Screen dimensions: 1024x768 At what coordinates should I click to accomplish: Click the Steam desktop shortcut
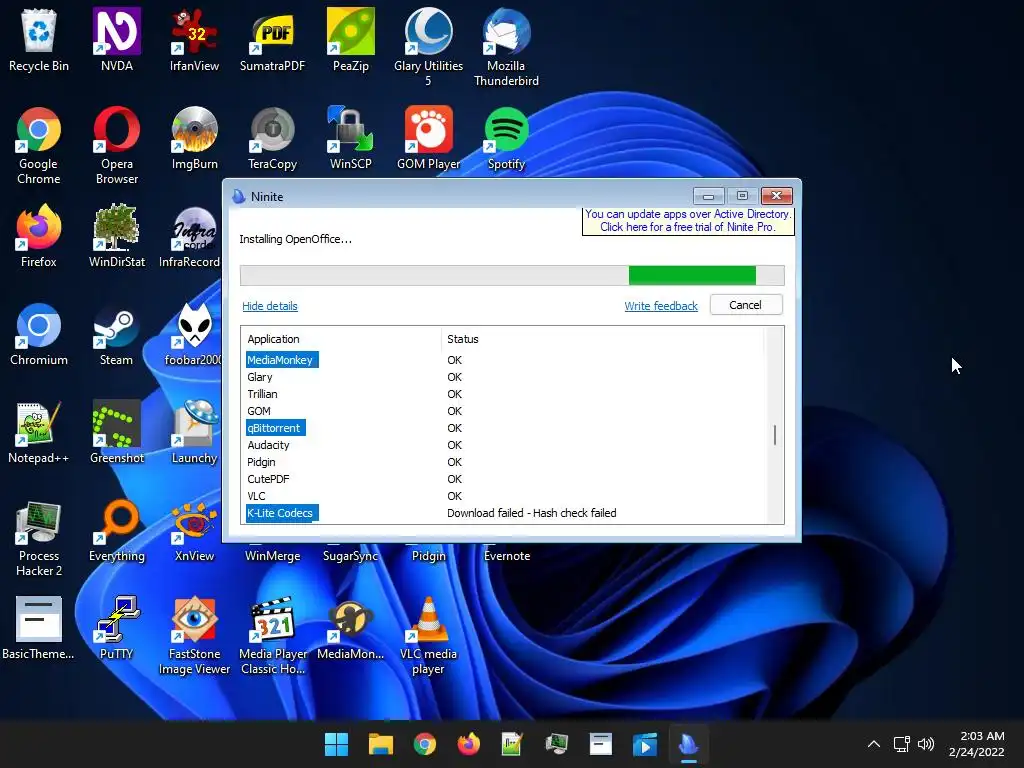117,334
